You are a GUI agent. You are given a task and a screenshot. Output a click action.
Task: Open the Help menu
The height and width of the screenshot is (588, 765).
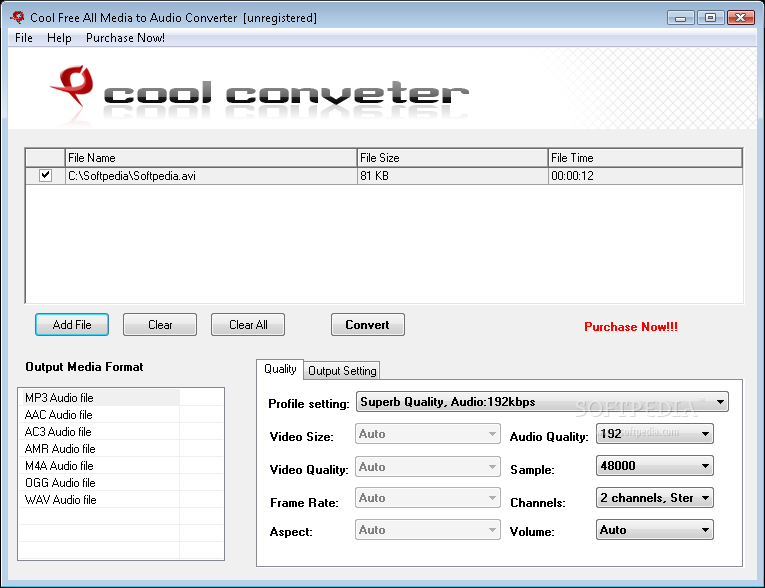(59, 38)
